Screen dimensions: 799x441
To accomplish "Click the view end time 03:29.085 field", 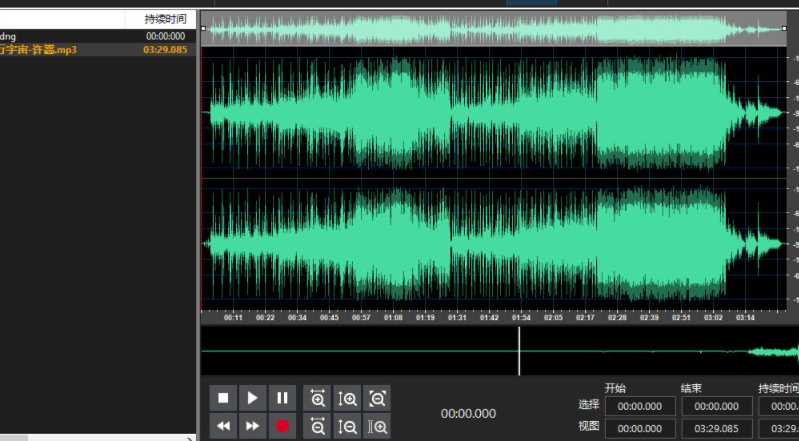I will coord(716,429).
